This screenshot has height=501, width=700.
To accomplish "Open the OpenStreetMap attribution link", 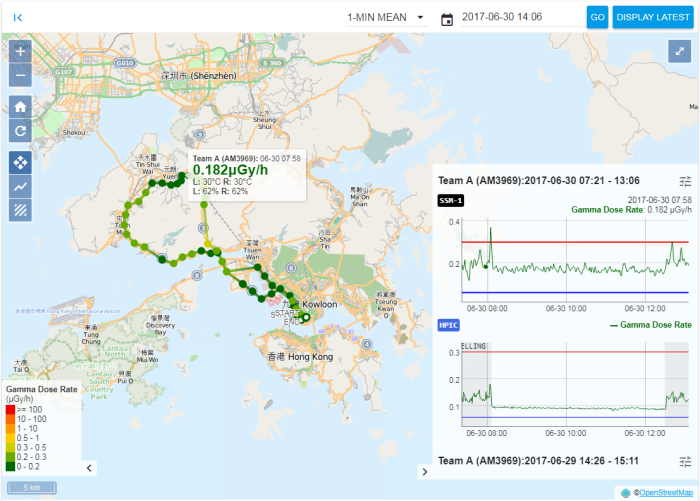I will pos(666,493).
